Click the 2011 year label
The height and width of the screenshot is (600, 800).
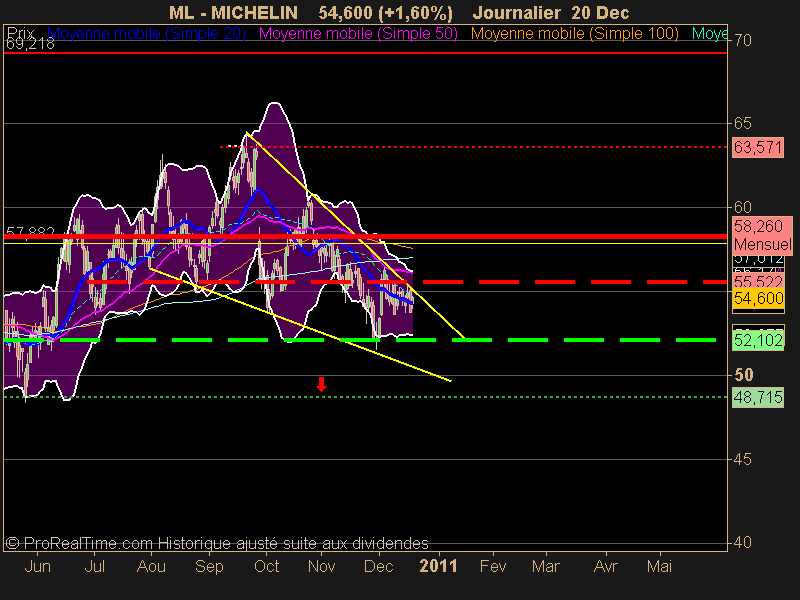(x=438, y=566)
